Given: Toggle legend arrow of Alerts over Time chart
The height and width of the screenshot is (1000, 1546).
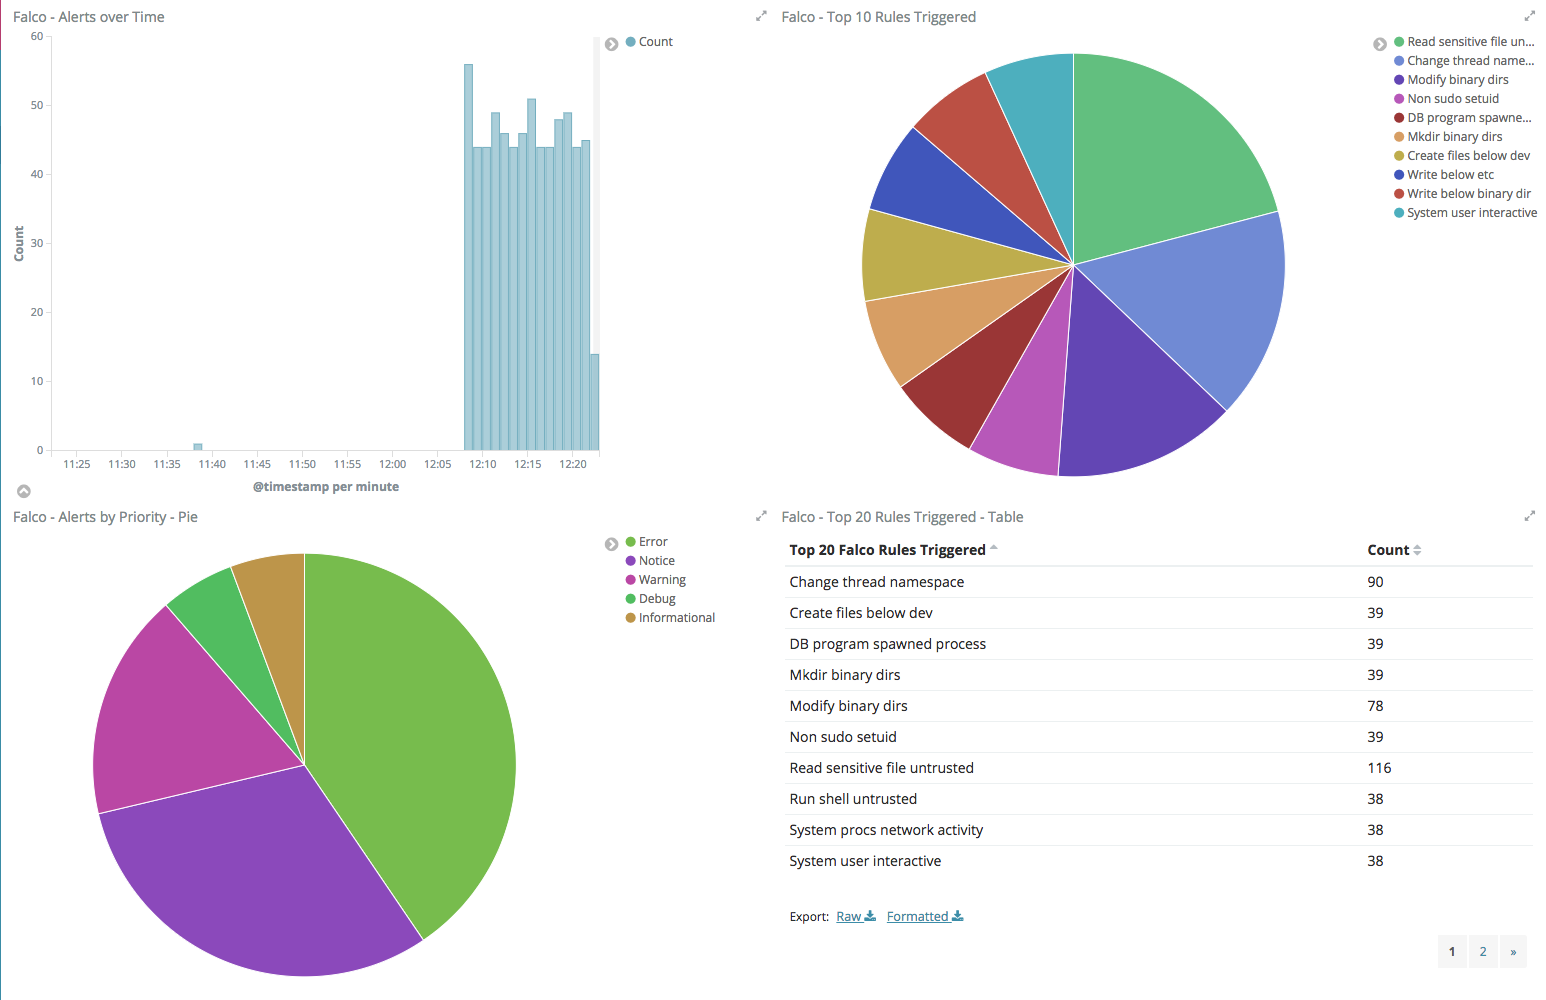Looking at the screenshot, I should pos(611,44).
